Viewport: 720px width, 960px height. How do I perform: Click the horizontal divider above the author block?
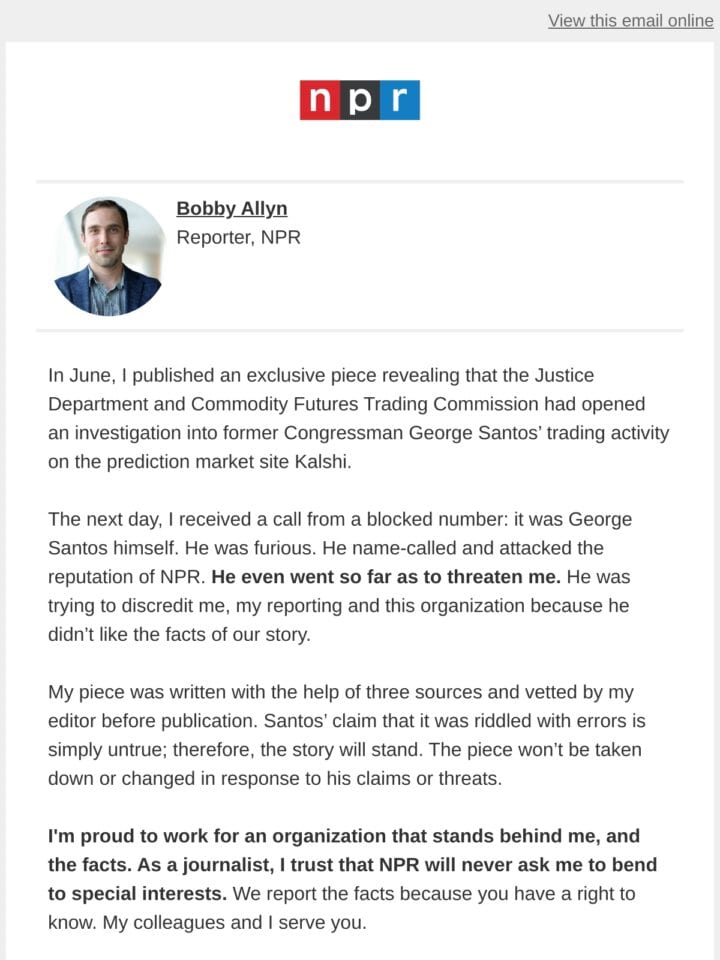(x=360, y=181)
